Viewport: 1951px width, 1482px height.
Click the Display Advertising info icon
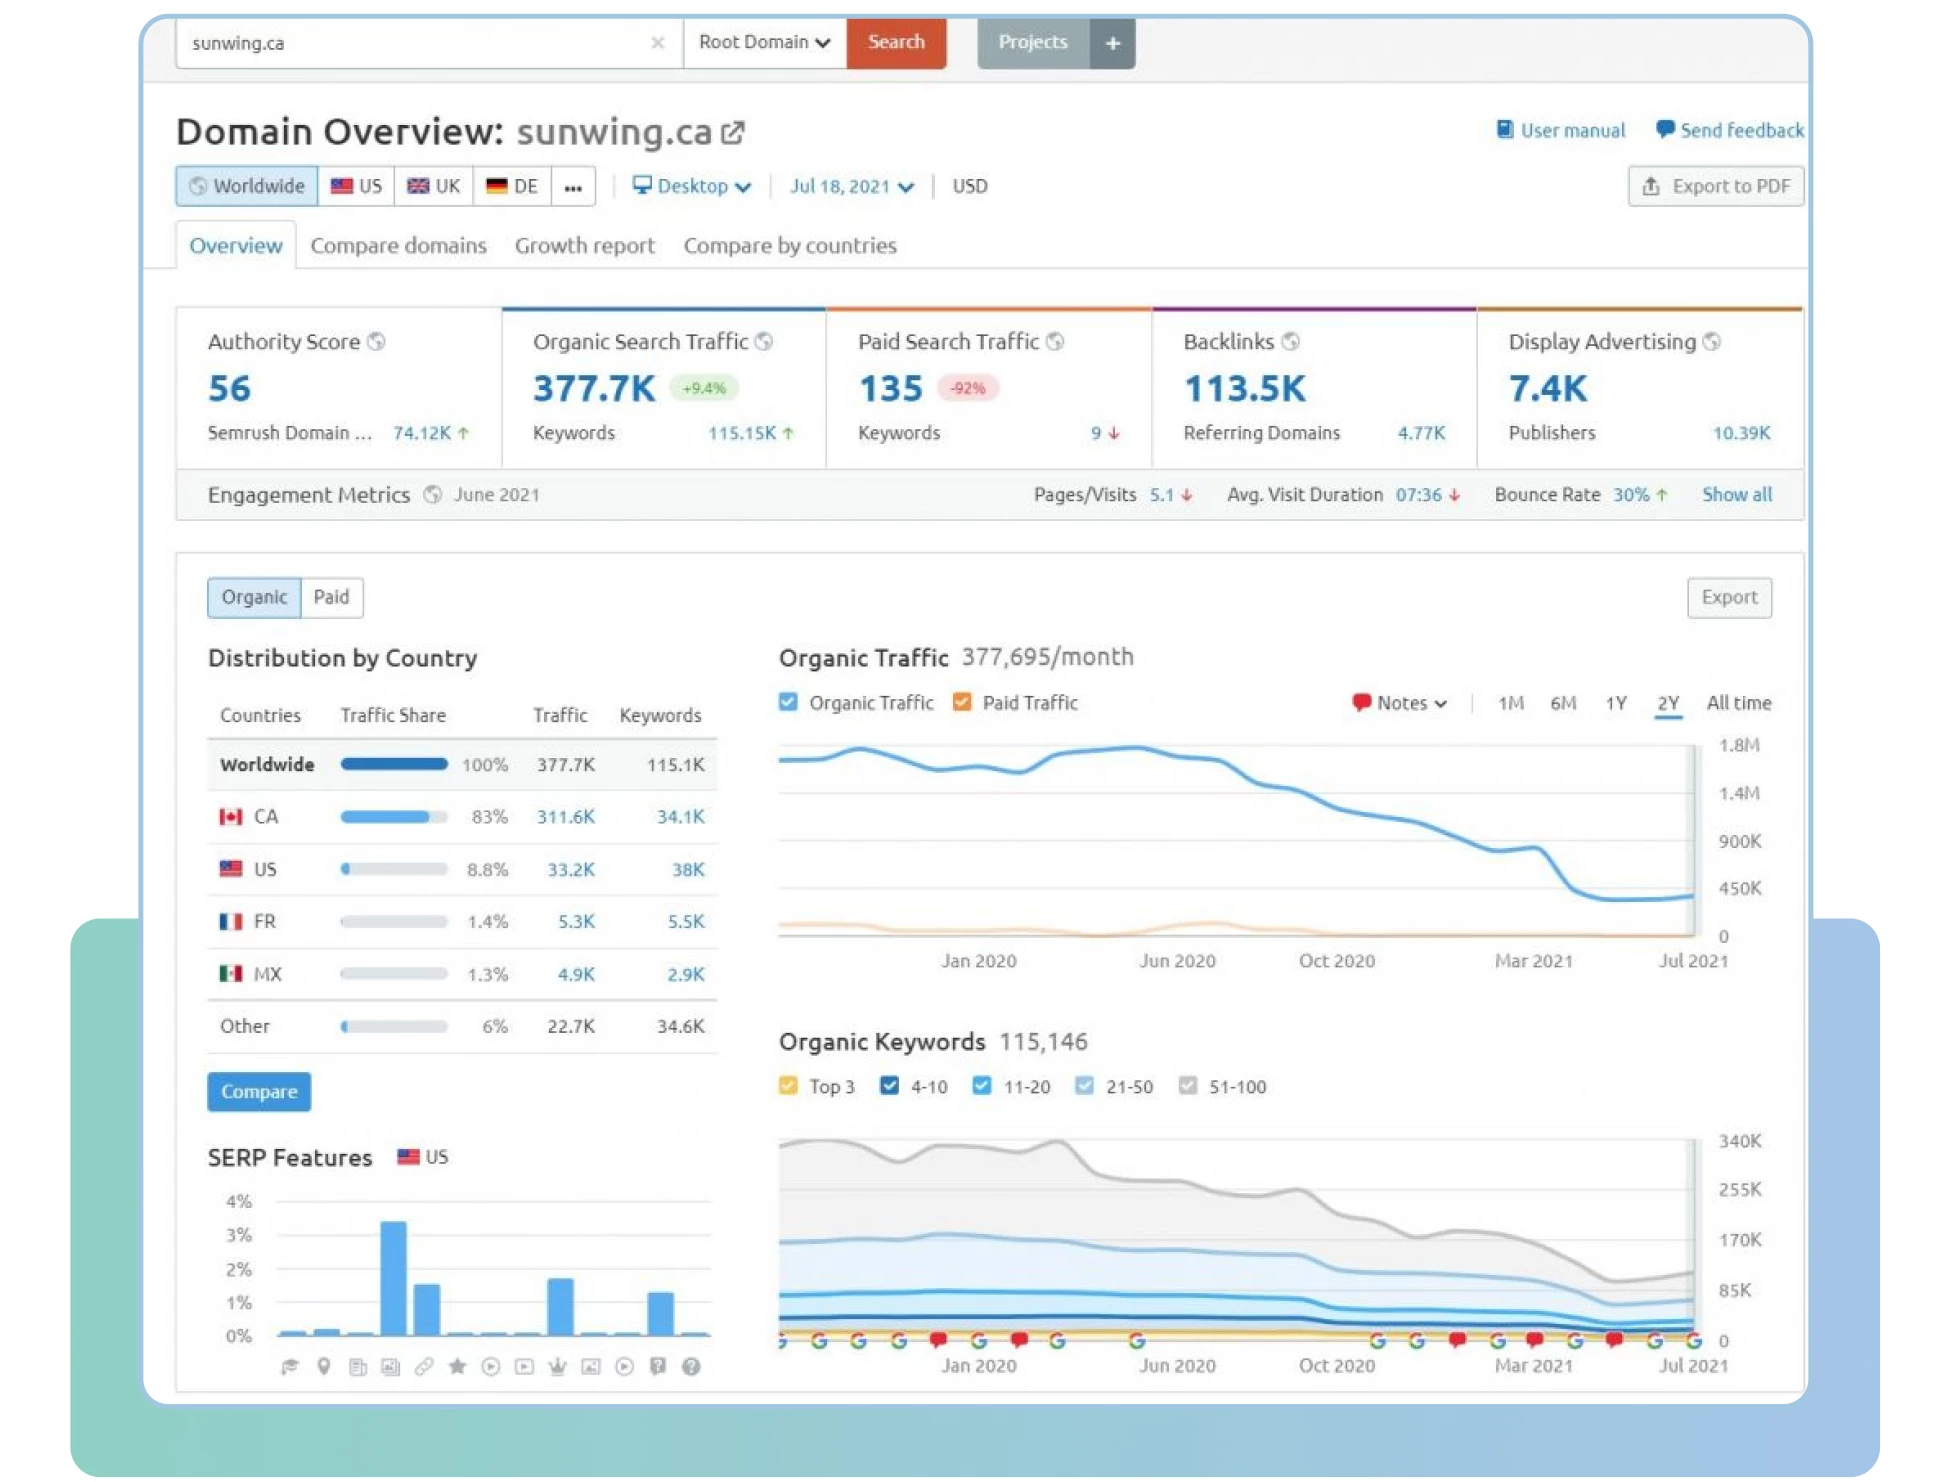click(1712, 342)
